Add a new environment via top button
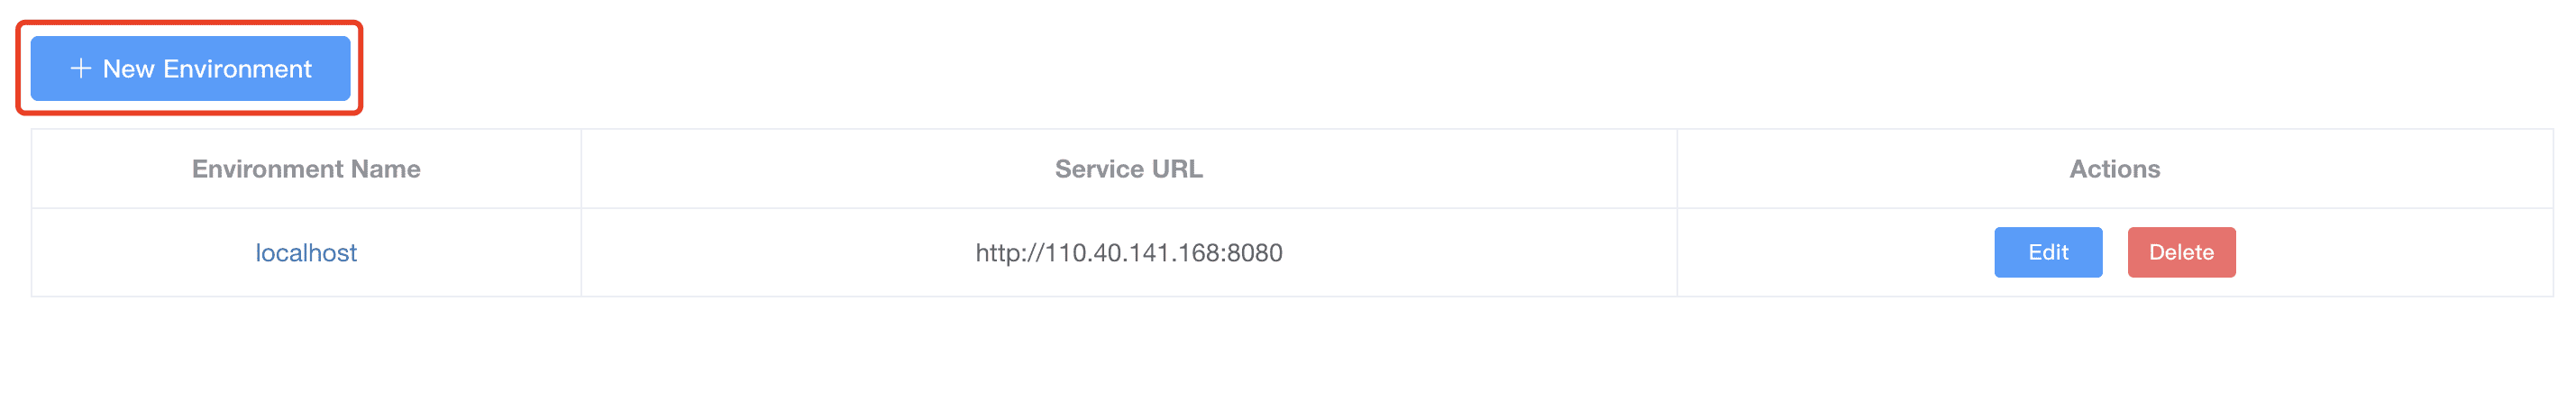 (x=190, y=68)
